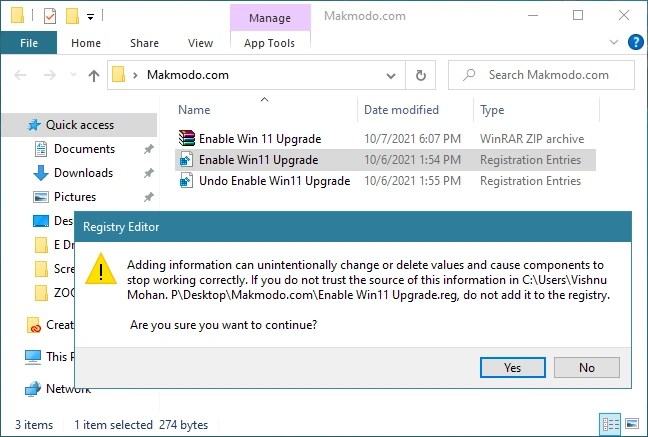
Task: Click Yes in the Registry Editor dialog
Action: coord(512,367)
